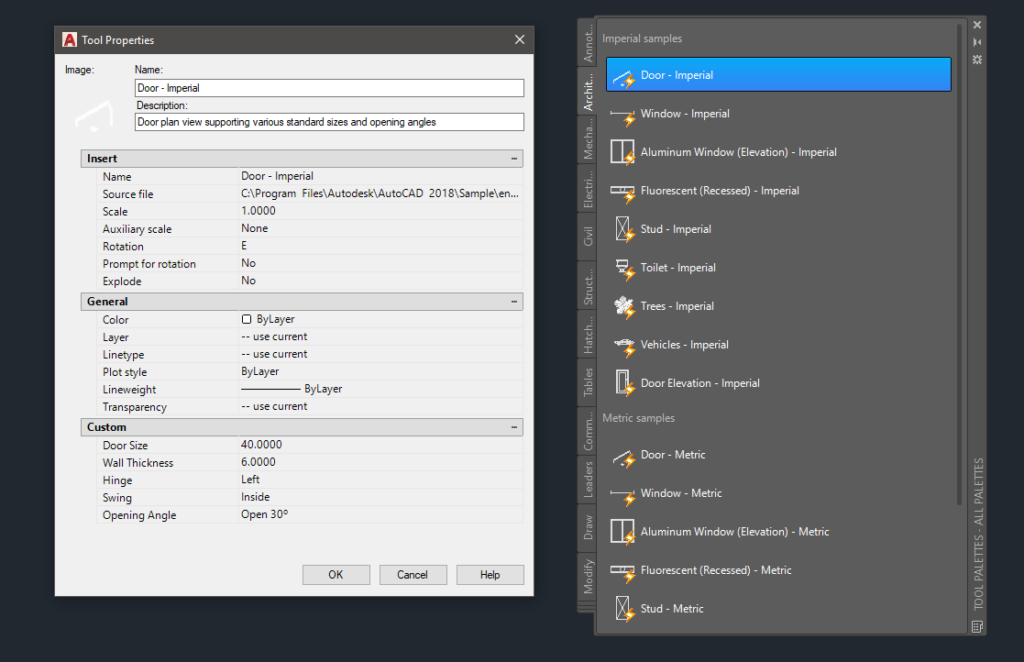Switch to the Civil palette tab
This screenshot has height=662, width=1024.
588,236
